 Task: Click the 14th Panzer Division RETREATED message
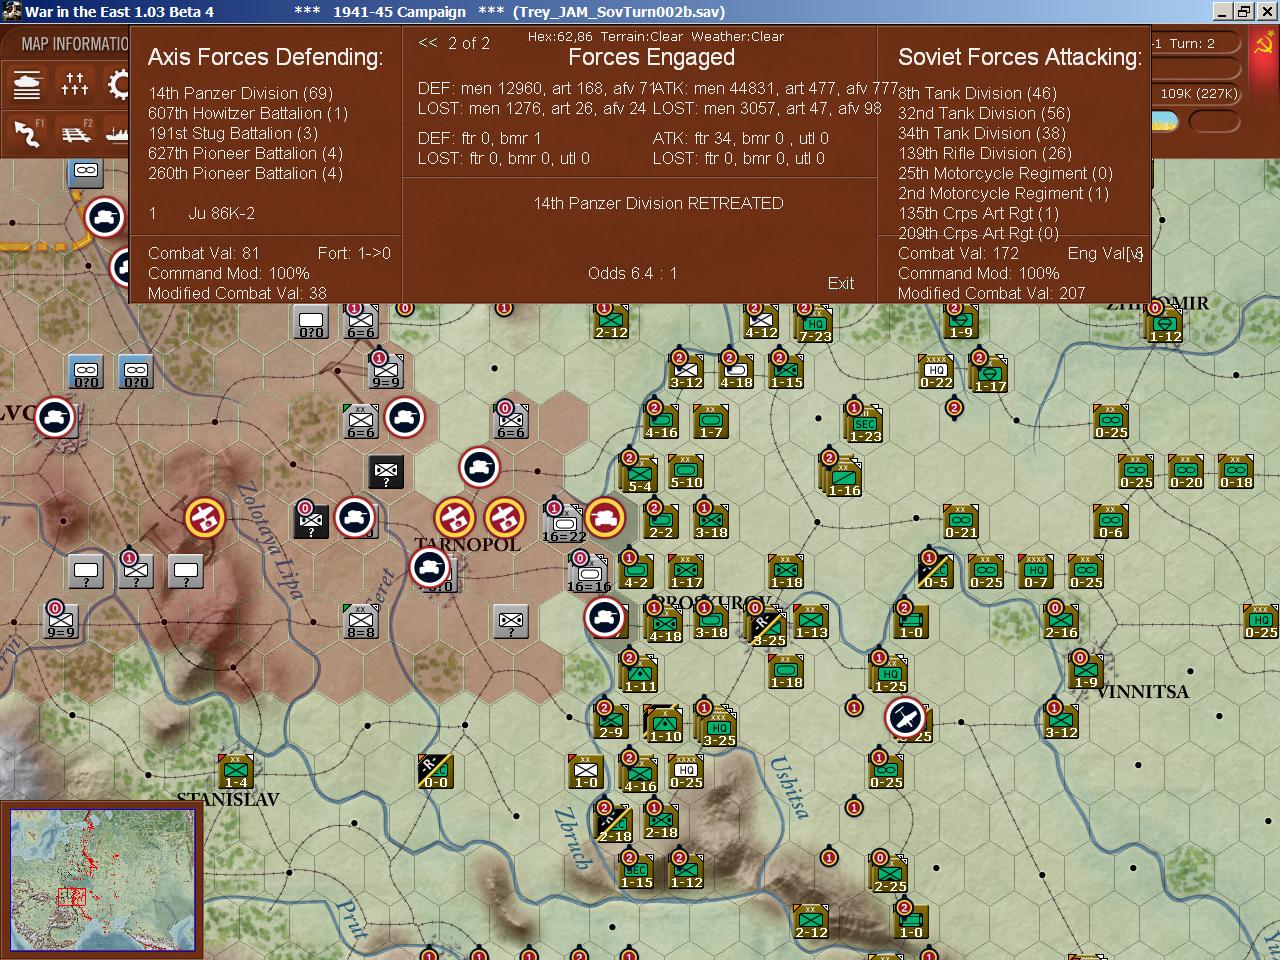coord(658,203)
